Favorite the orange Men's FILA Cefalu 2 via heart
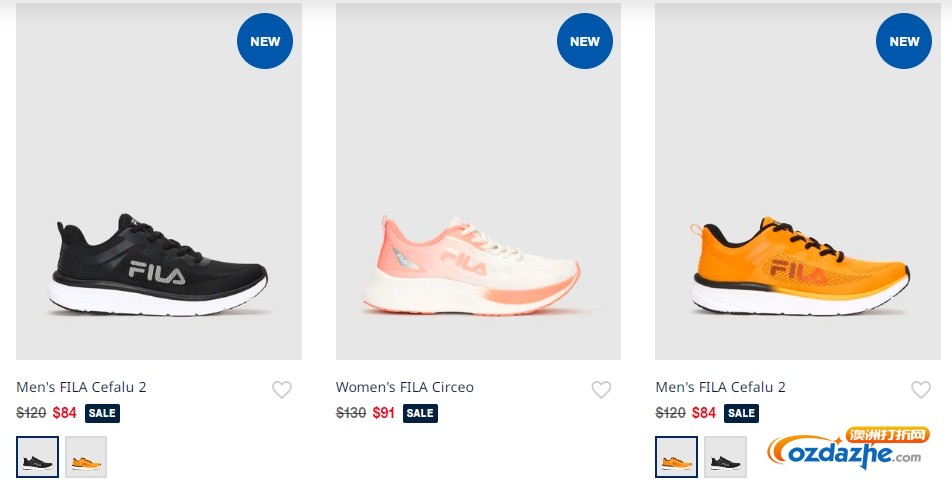The width and height of the screenshot is (952, 482). tap(920, 389)
